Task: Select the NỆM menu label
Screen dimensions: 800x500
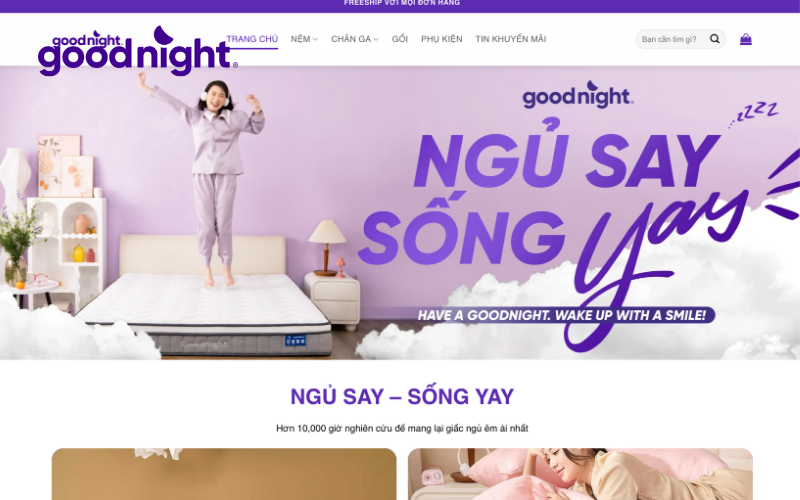Action: coord(300,39)
